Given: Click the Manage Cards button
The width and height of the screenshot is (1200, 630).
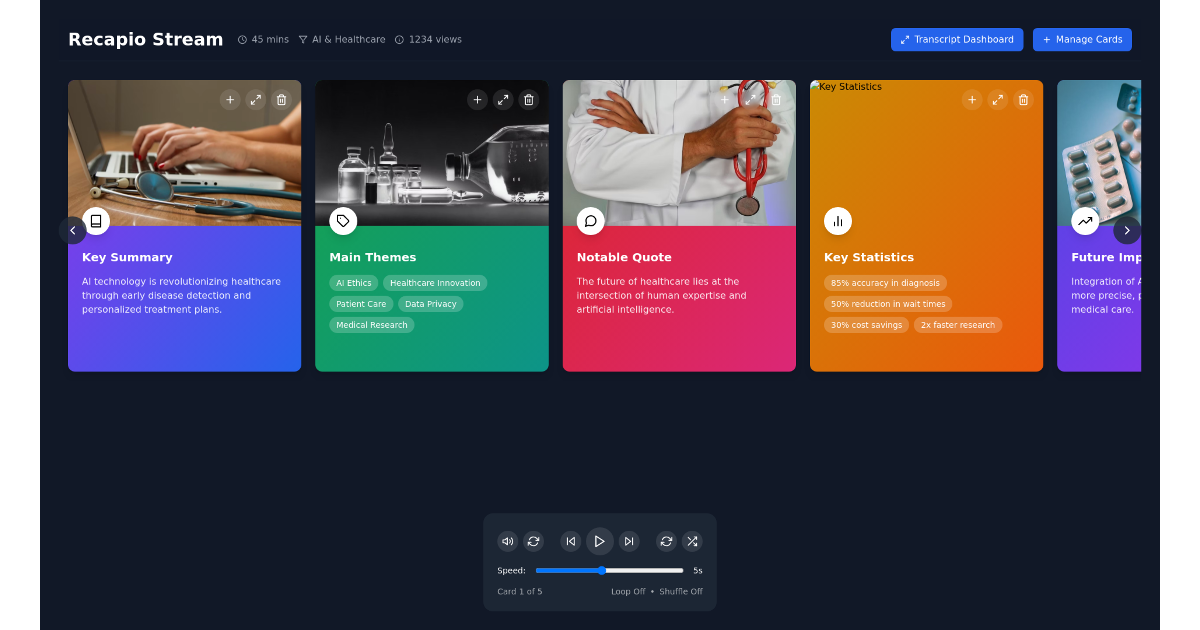Looking at the screenshot, I should [x=1082, y=39].
